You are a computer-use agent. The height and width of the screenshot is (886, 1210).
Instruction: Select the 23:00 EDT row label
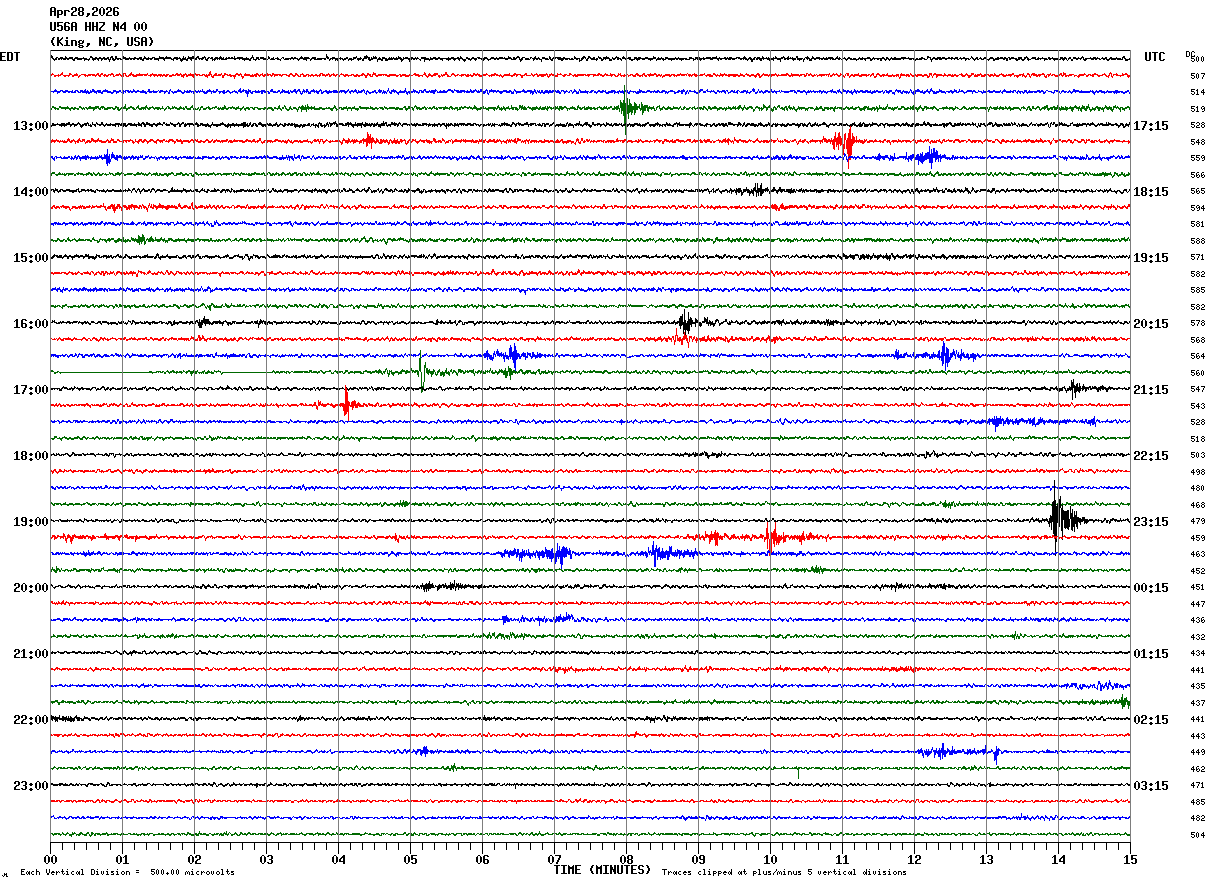point(31,786)
